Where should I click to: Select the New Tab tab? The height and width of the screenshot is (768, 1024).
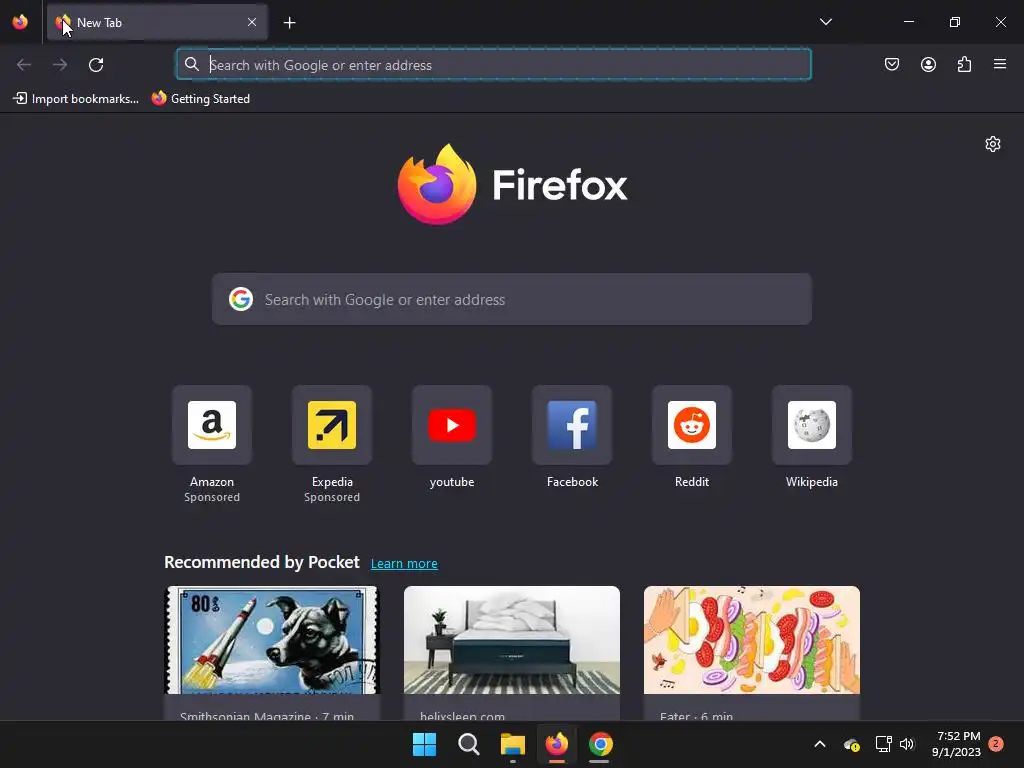tap(157, 22)
